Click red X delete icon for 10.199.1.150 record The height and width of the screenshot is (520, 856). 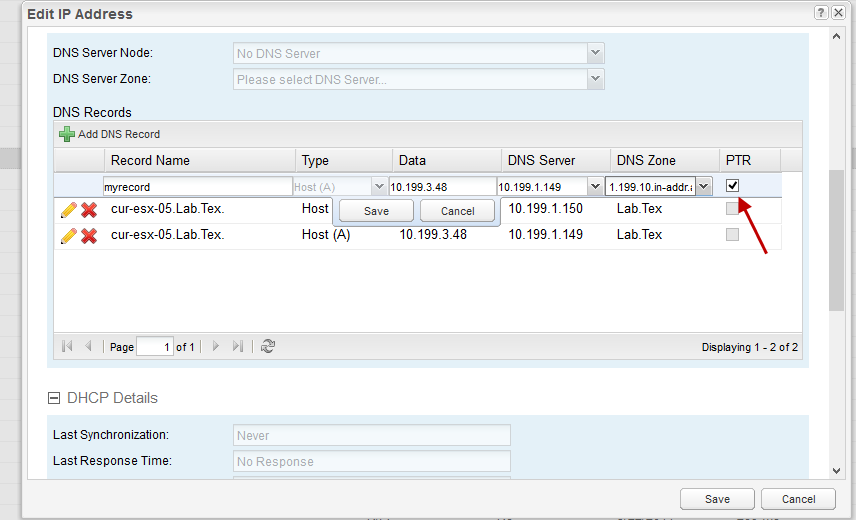(89, 210)
